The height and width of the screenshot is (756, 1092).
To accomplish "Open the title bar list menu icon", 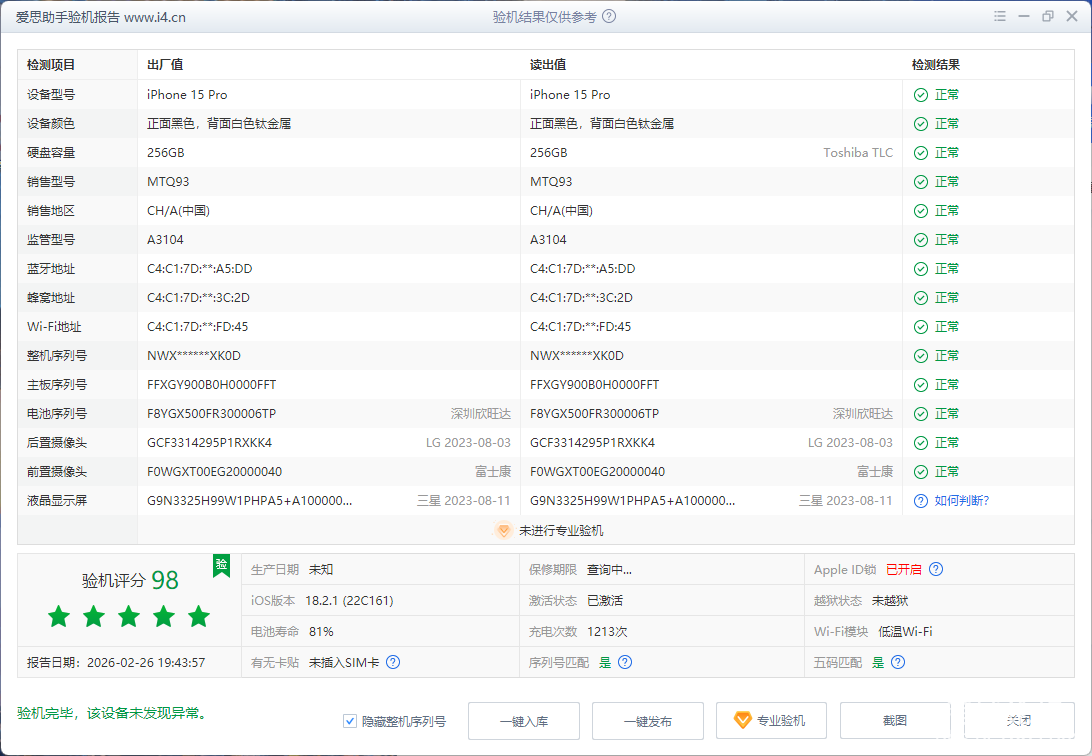I will click(x=1000, y=17).
